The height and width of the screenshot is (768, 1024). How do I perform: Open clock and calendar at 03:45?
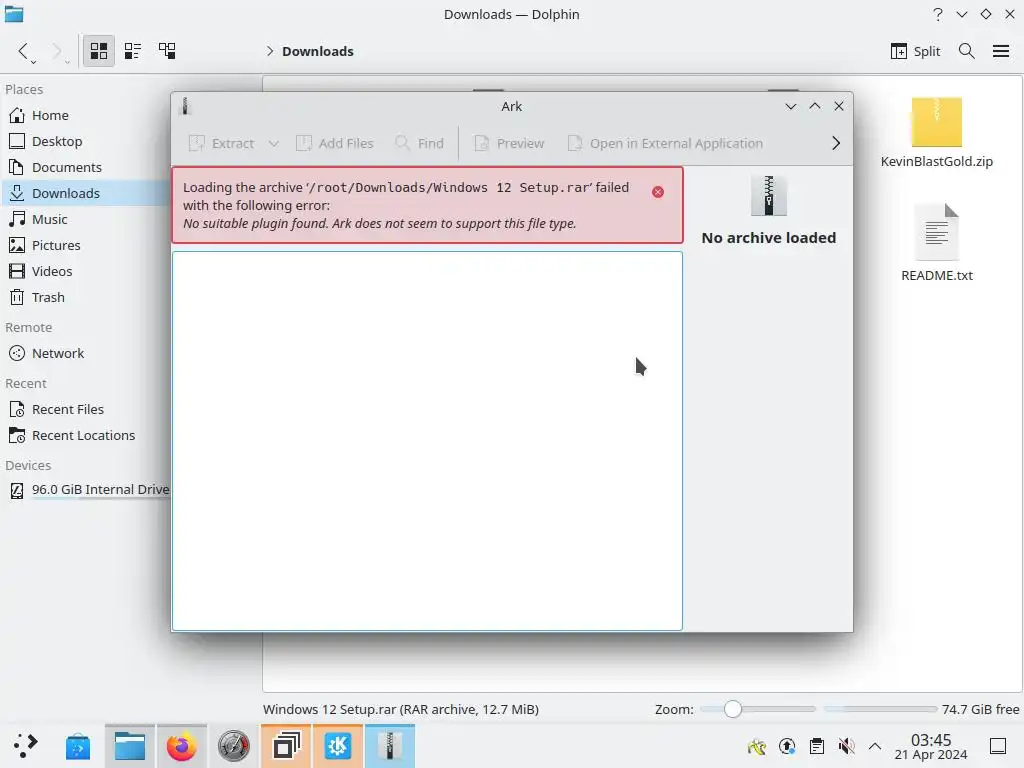click(x=931, y=746)
